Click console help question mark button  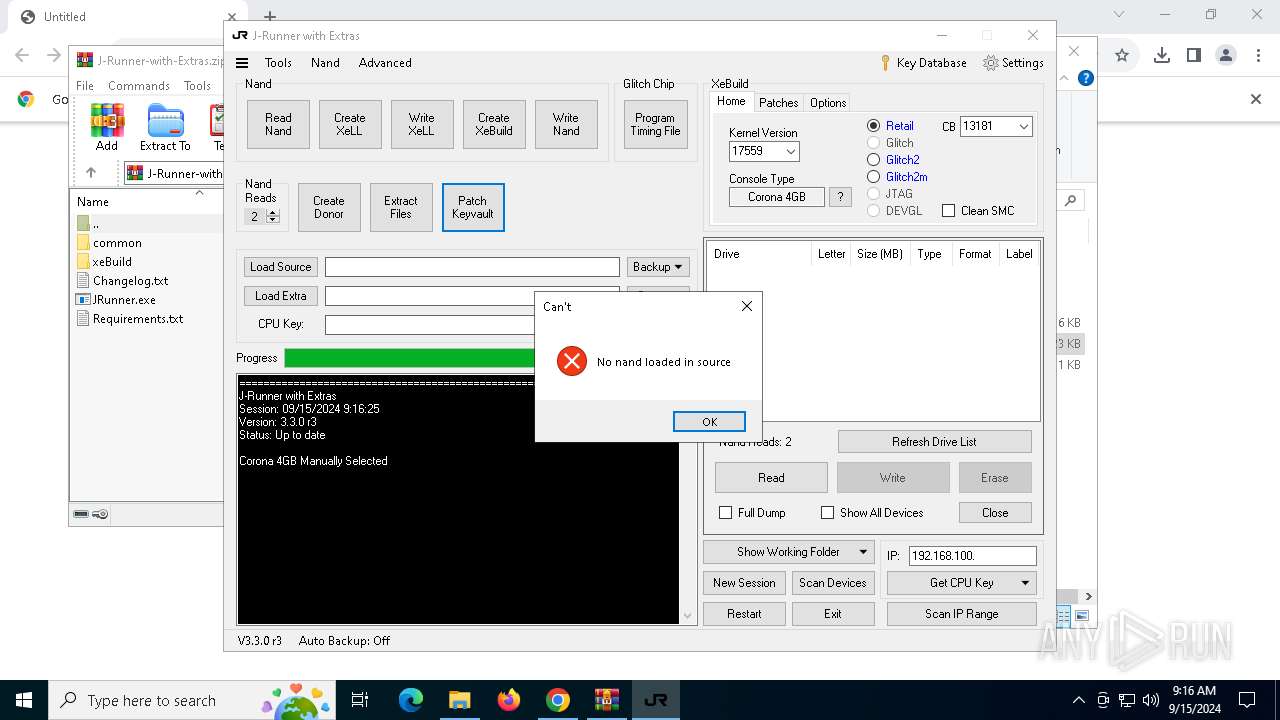tap(840, 197)
